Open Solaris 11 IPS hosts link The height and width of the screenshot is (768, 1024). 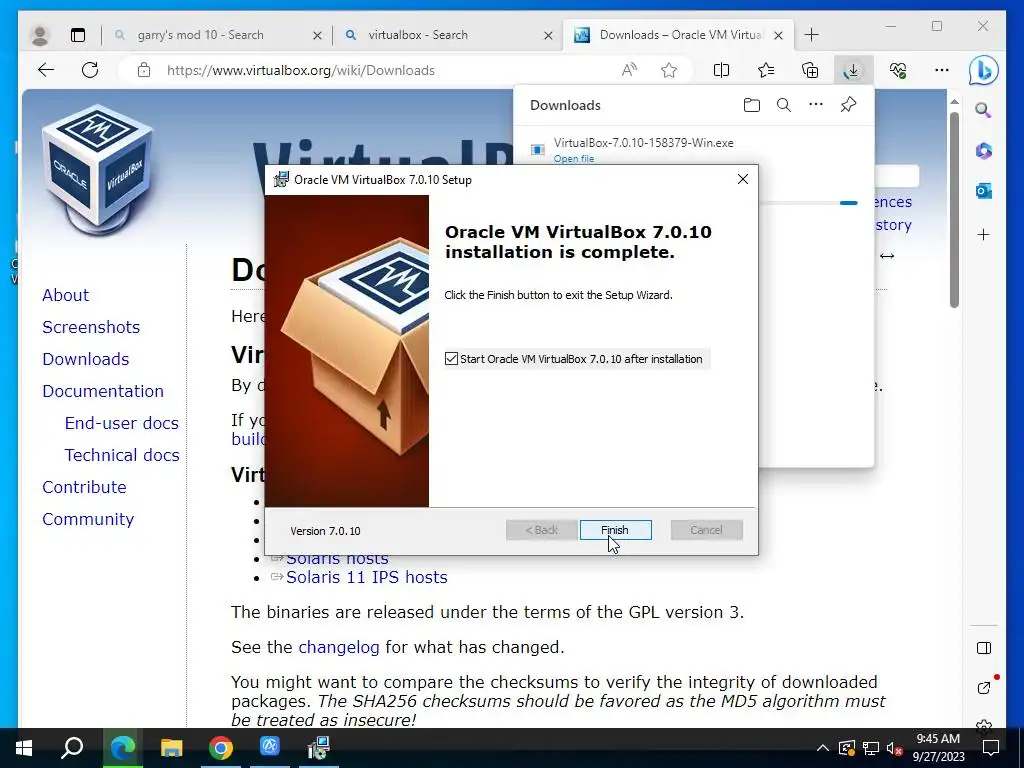tap(366, 577)
